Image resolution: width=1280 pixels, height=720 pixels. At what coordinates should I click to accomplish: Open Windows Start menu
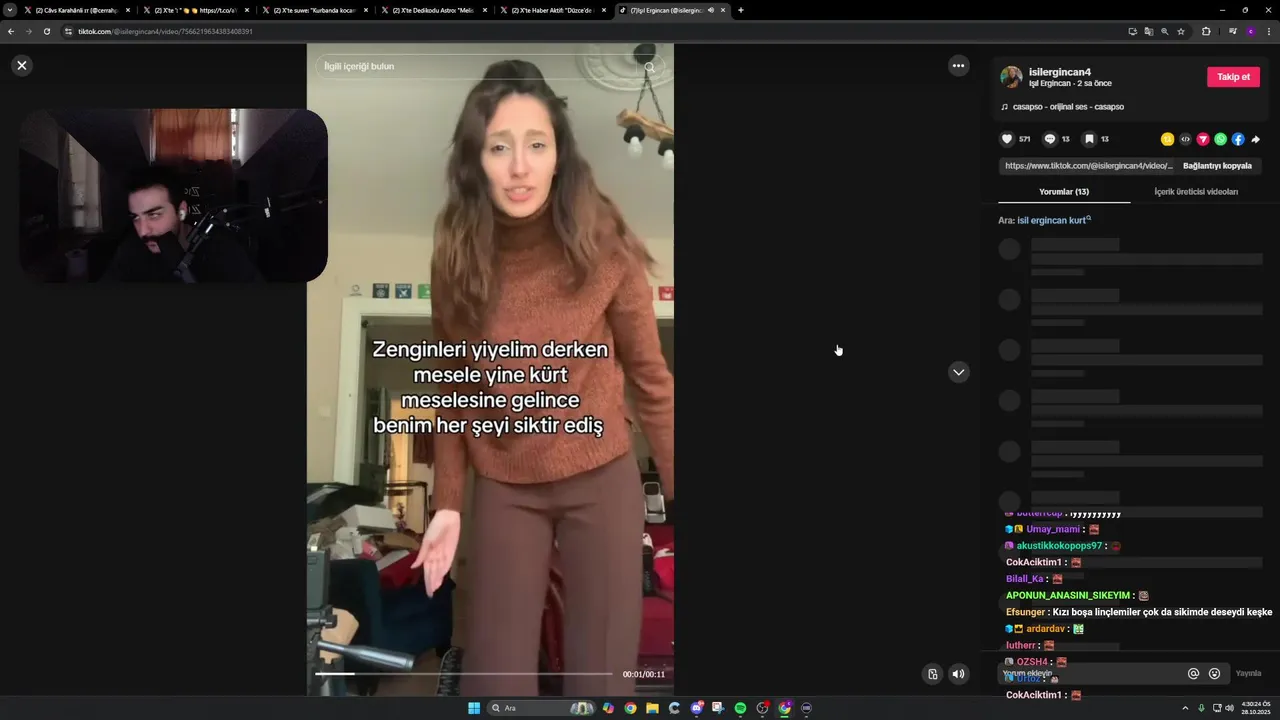point(474,708)
